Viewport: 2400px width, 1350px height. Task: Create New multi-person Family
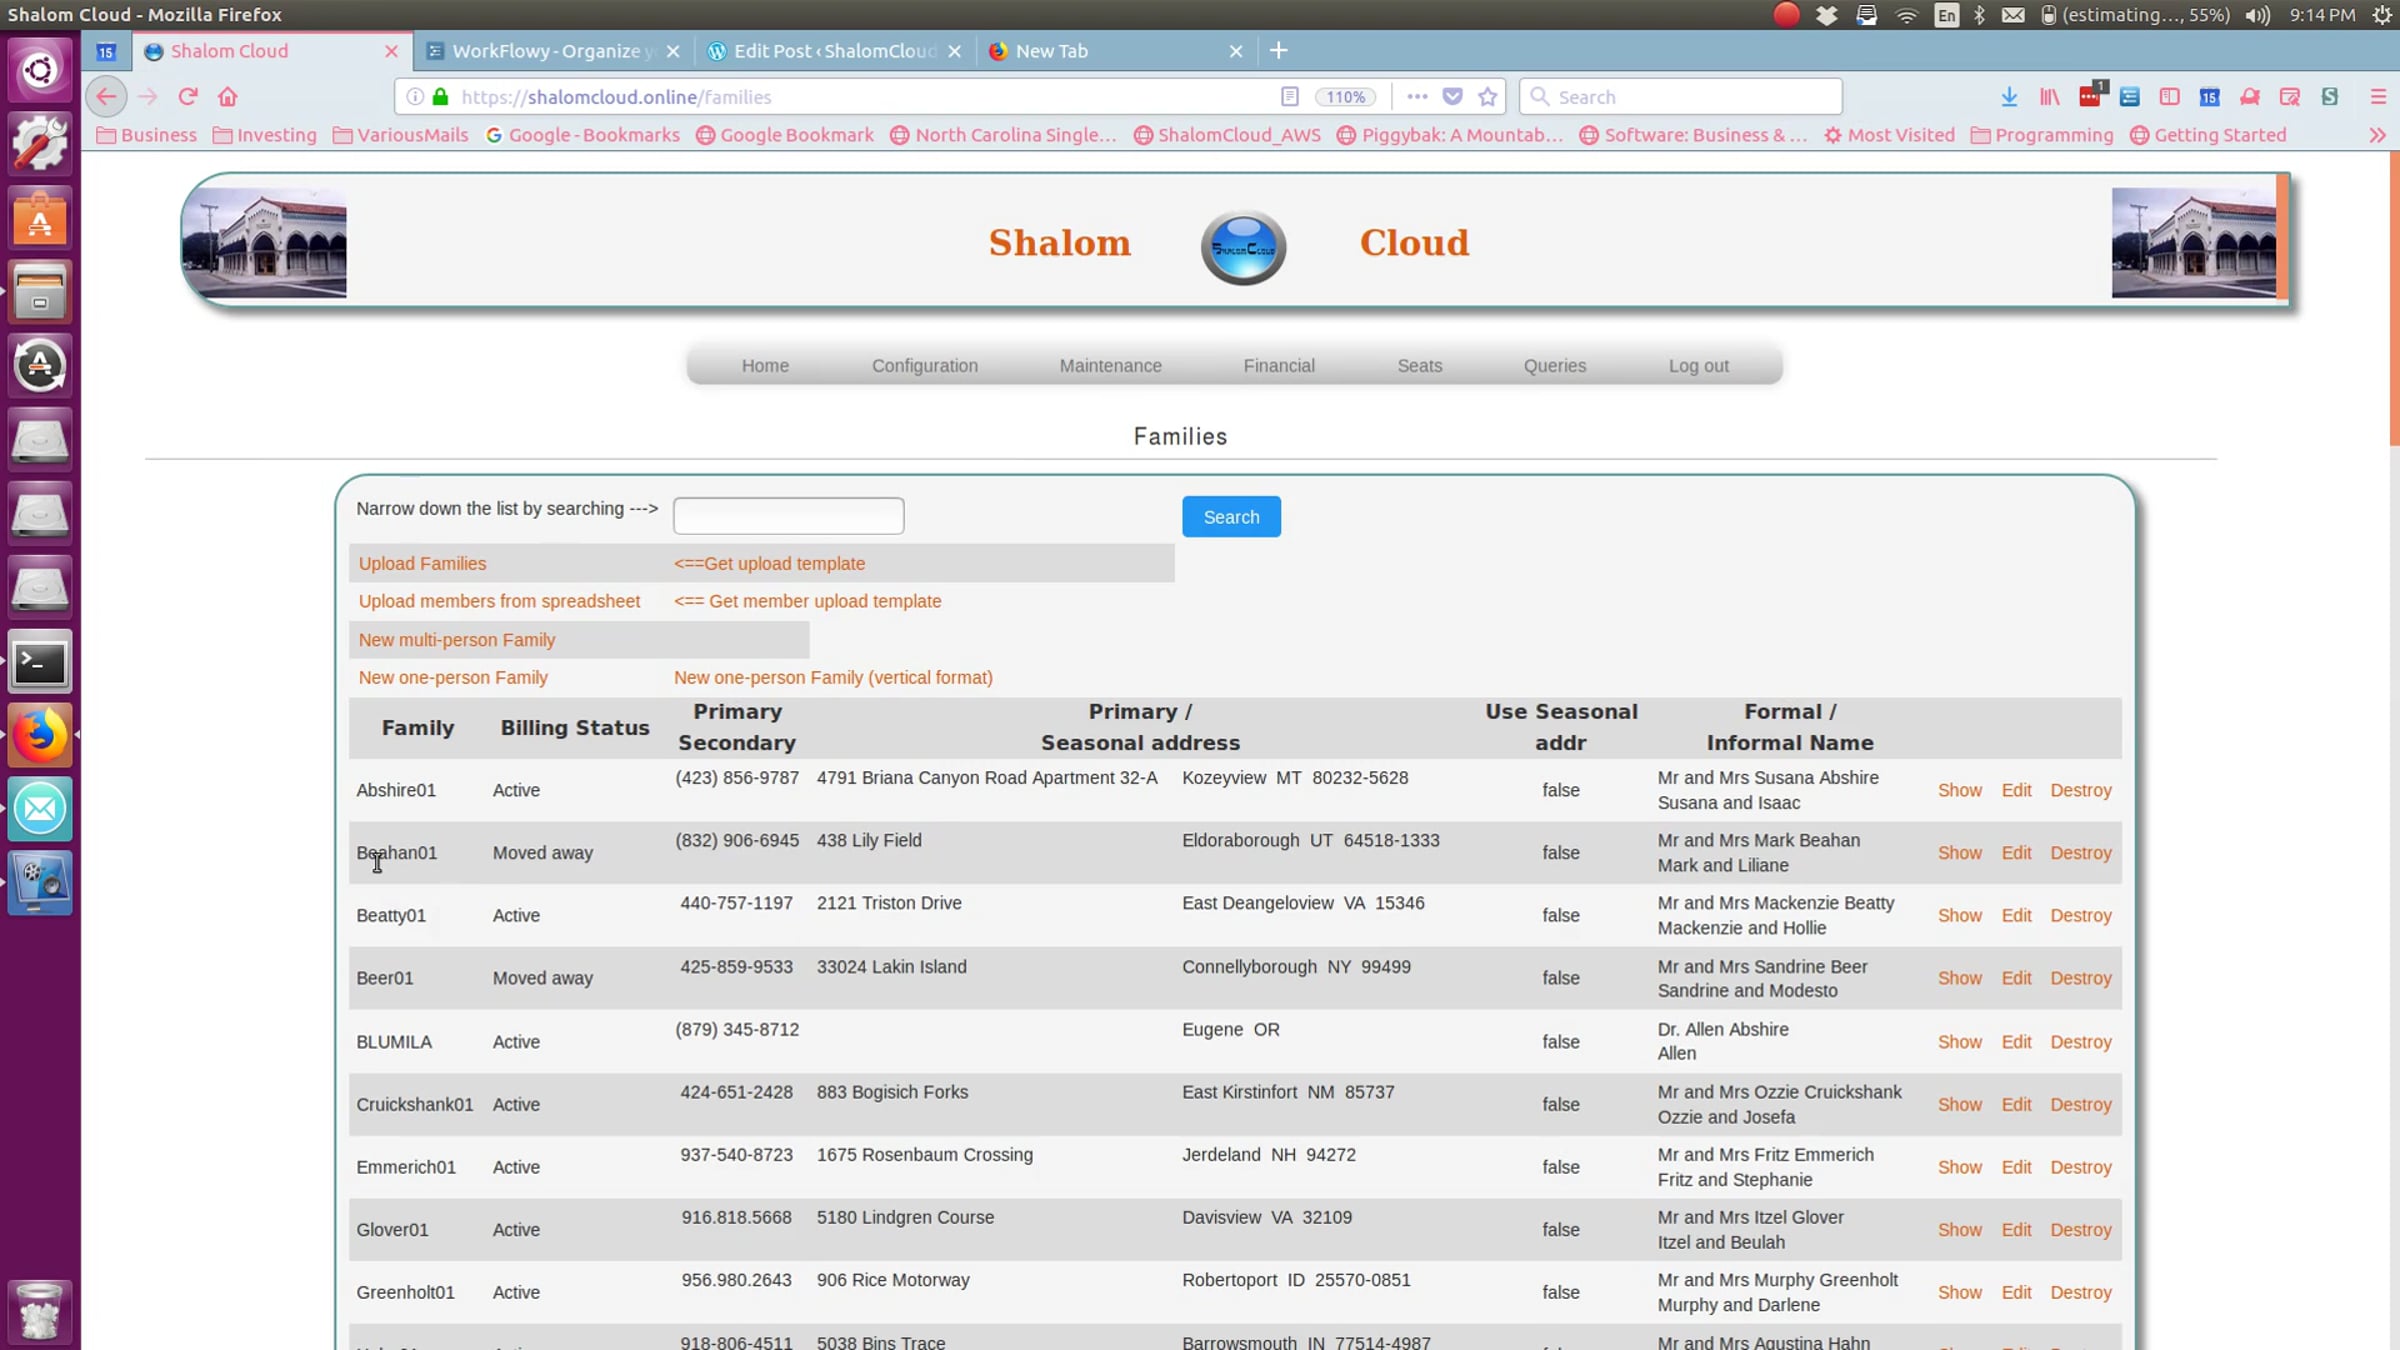[456, 640]
